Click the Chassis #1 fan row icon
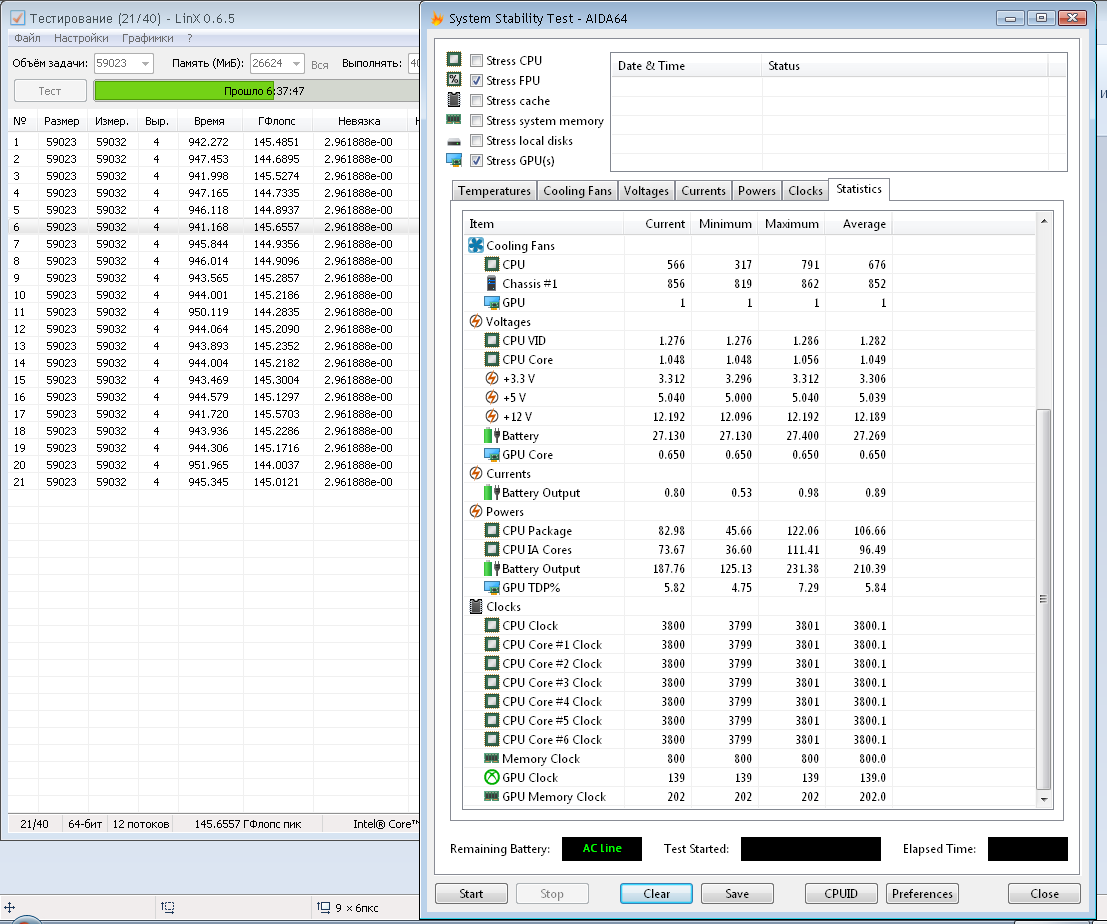 coord(491,283)
